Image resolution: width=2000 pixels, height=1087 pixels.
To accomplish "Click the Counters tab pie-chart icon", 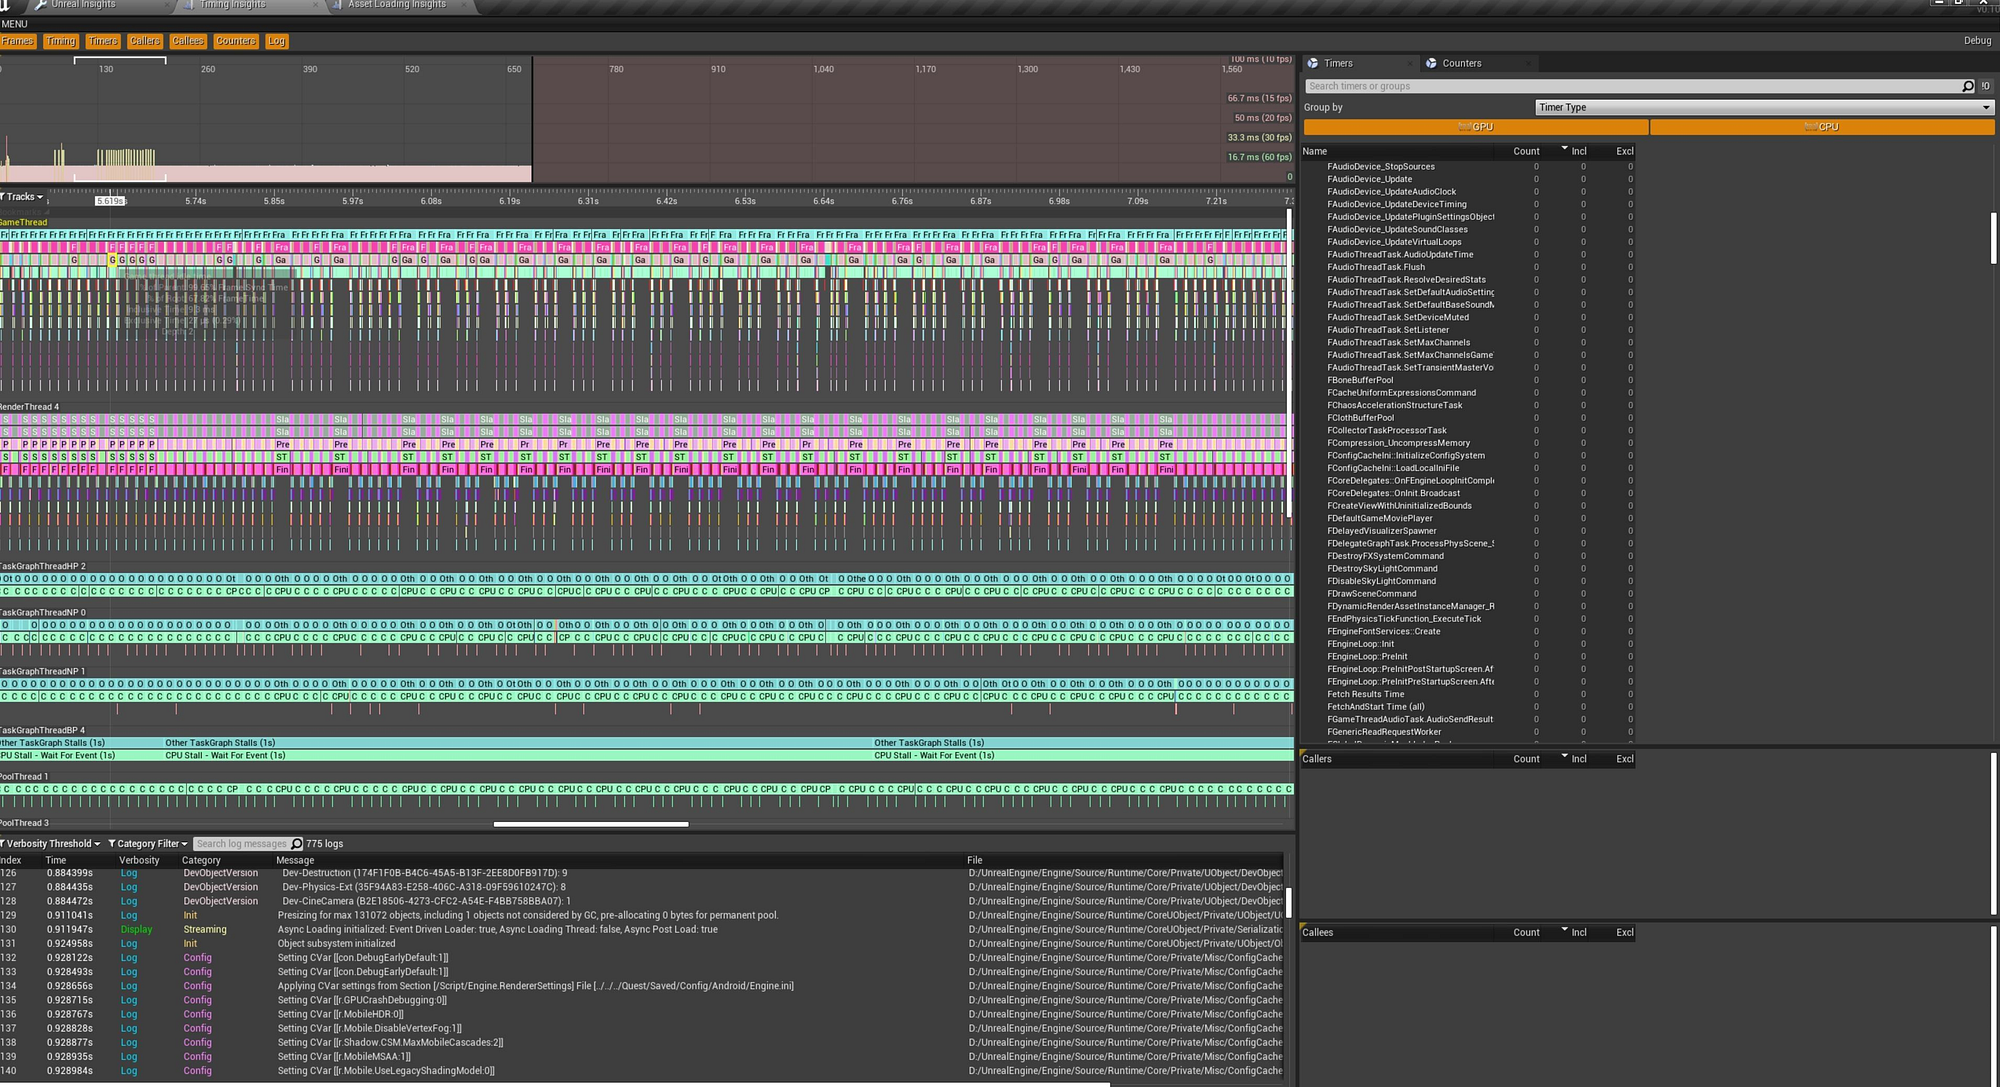I will click(1431, 63).
